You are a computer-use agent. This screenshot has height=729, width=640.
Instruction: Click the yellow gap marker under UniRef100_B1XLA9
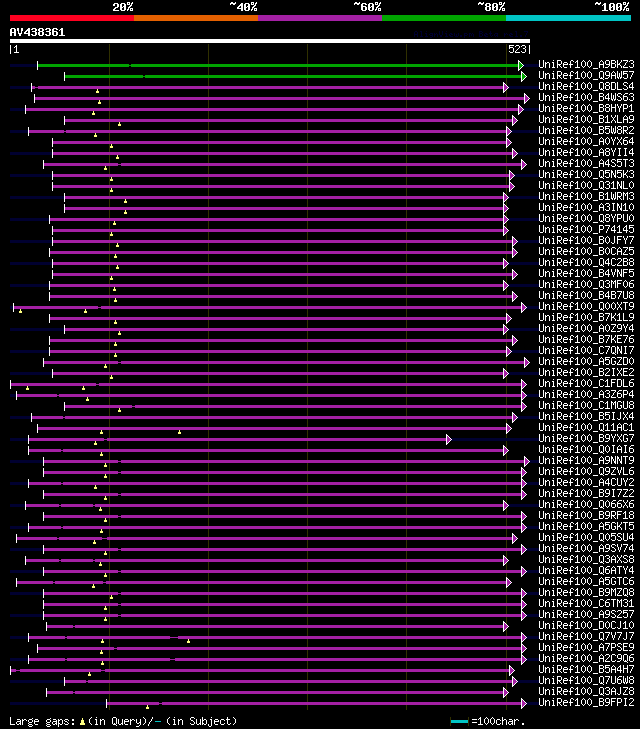(x=119, y=124)
